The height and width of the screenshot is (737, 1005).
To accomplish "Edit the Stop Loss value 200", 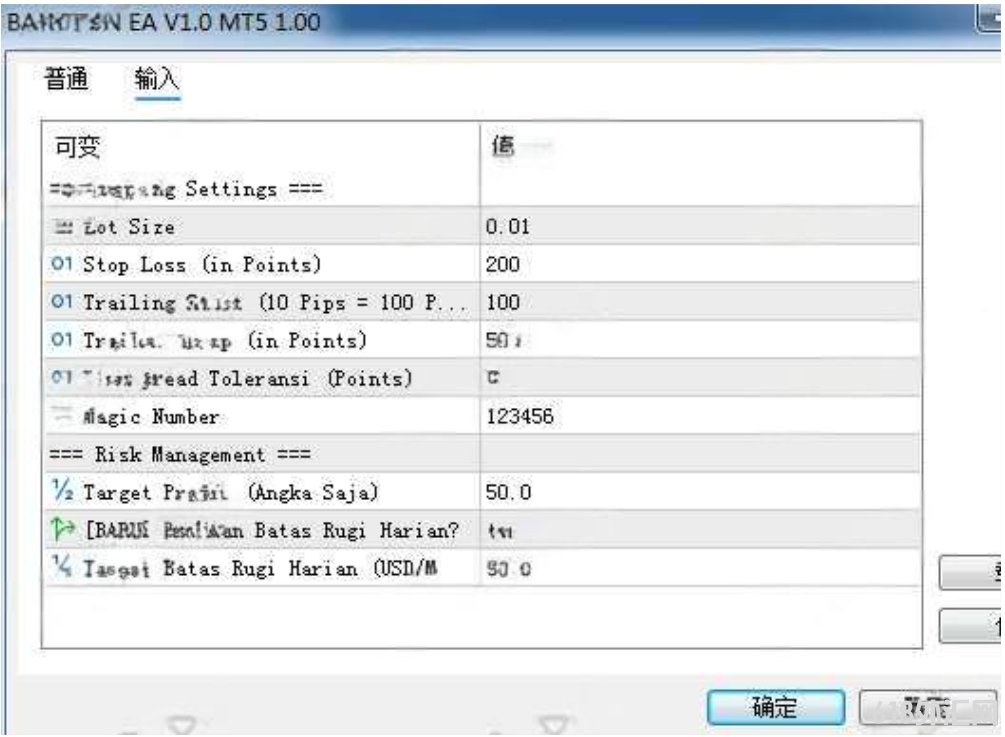I will (x=700, y=264).
